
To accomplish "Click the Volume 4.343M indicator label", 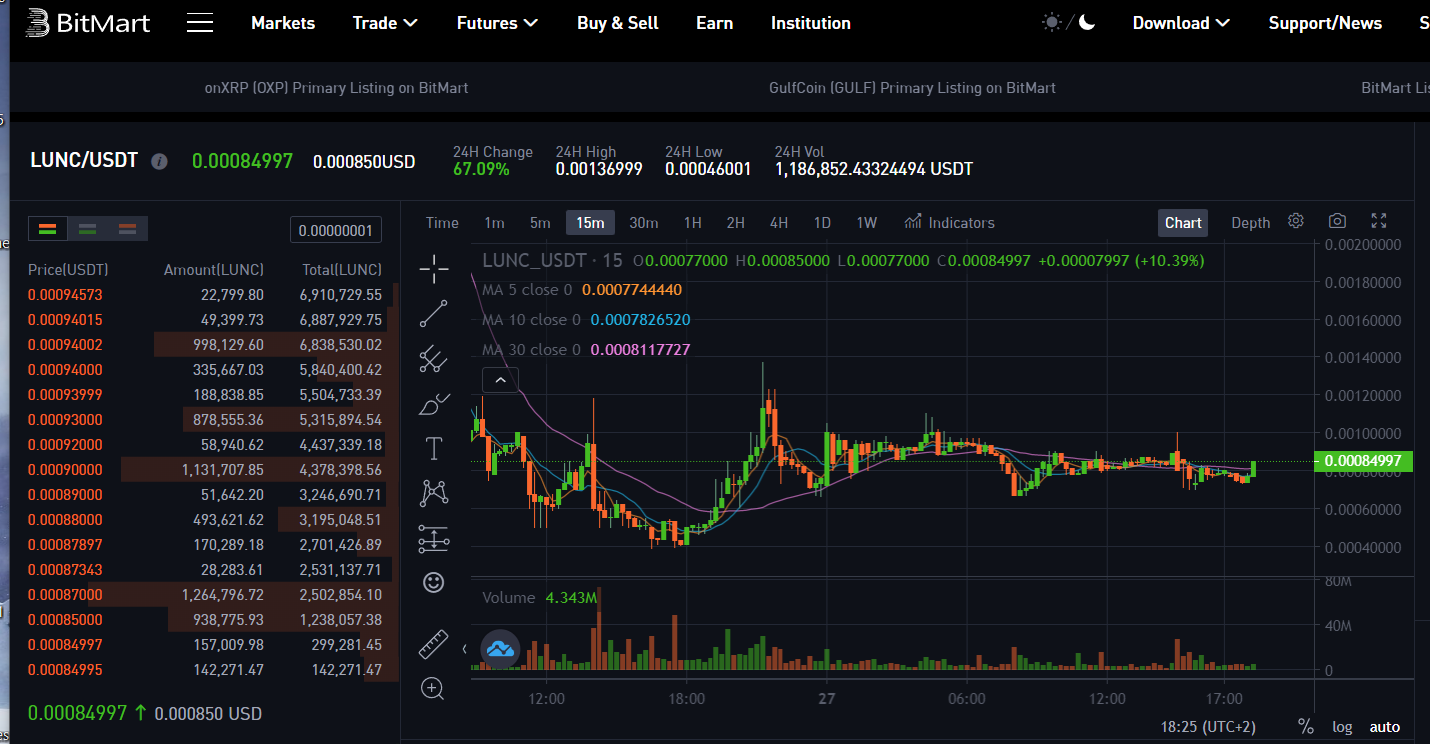I will click(x=540, y=598).
